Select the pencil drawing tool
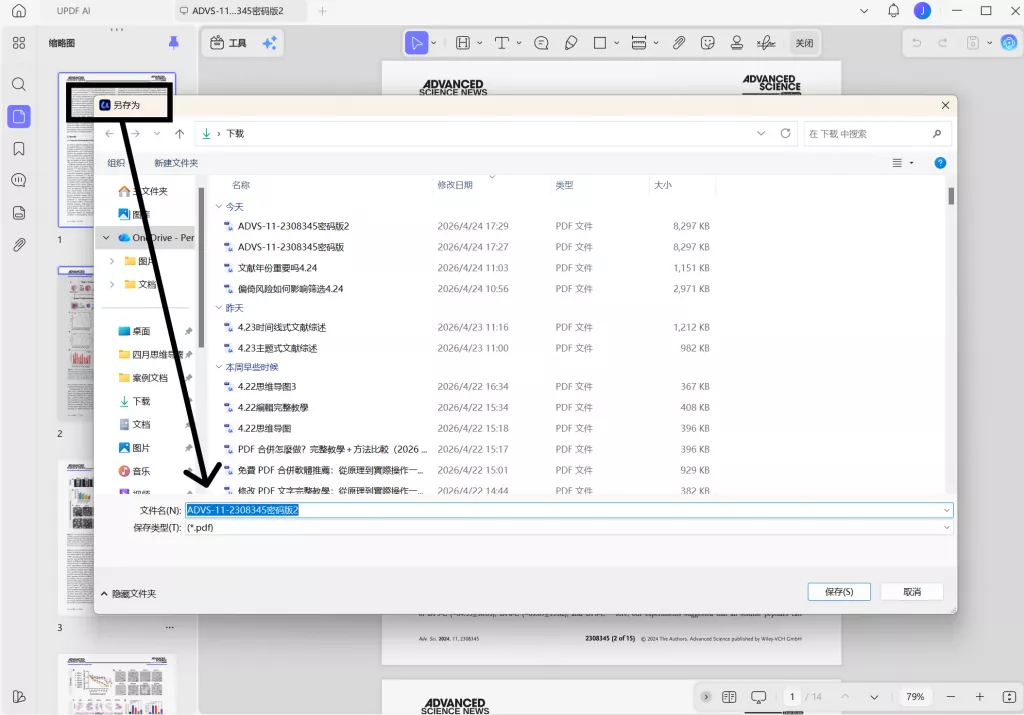The image size is (1024, 715). 571,43
